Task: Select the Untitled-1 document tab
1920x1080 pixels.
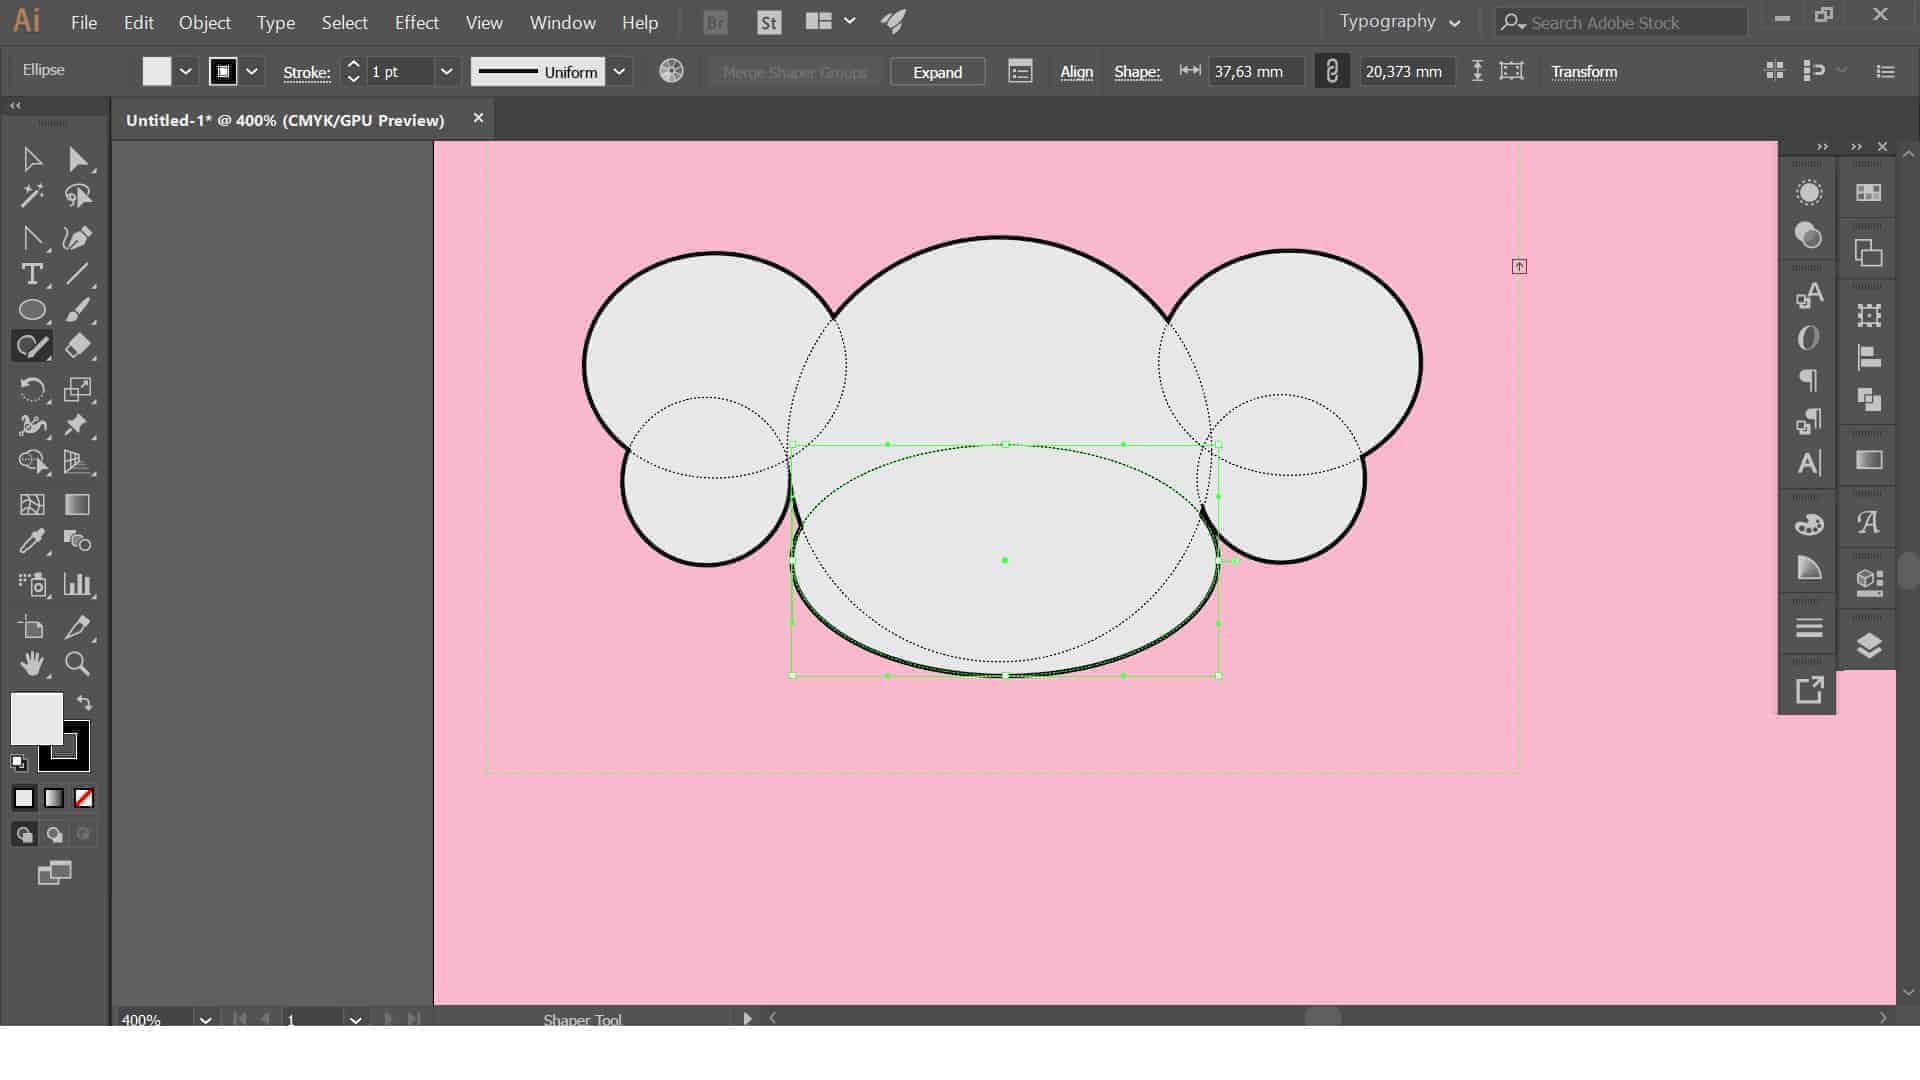Action: click(x=285, y=120)
